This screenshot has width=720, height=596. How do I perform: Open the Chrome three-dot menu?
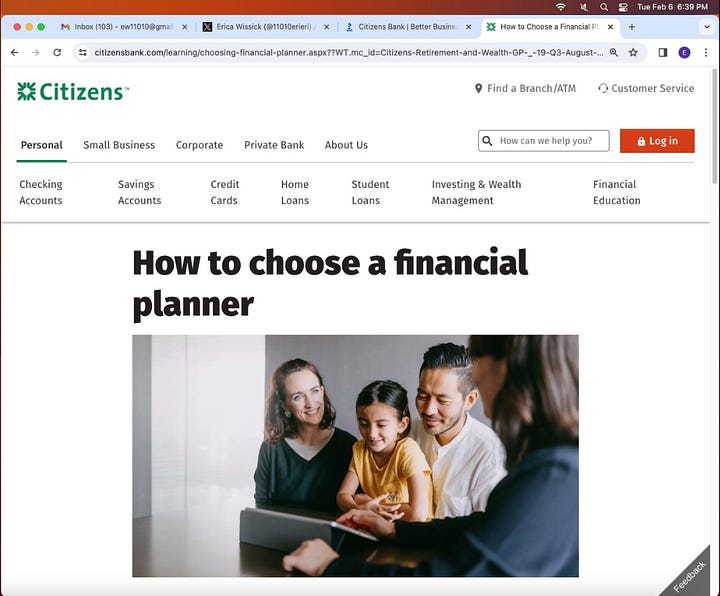tap(706, 52)
